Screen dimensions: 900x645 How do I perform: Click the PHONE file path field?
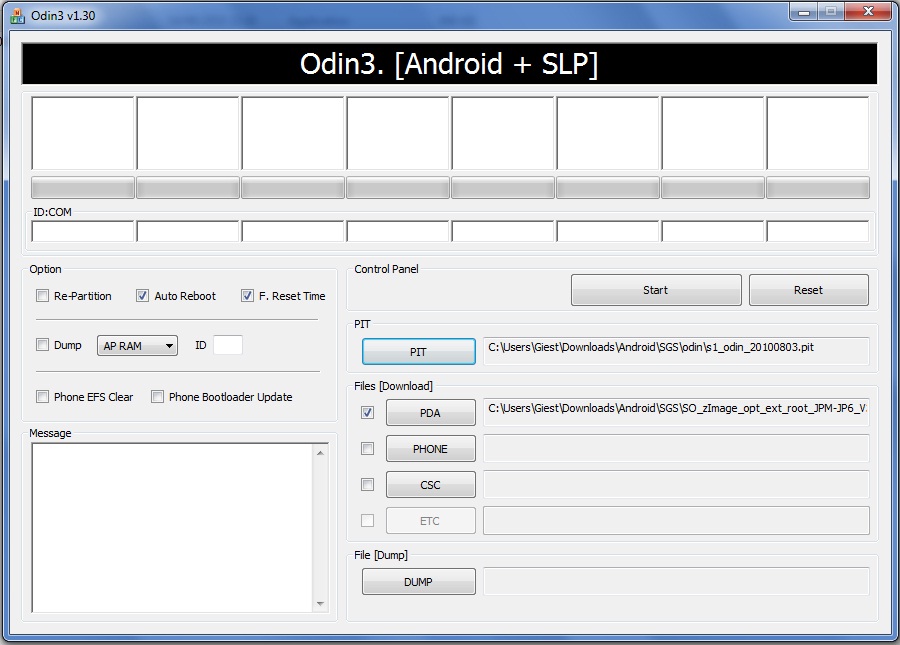pos(676,448)
